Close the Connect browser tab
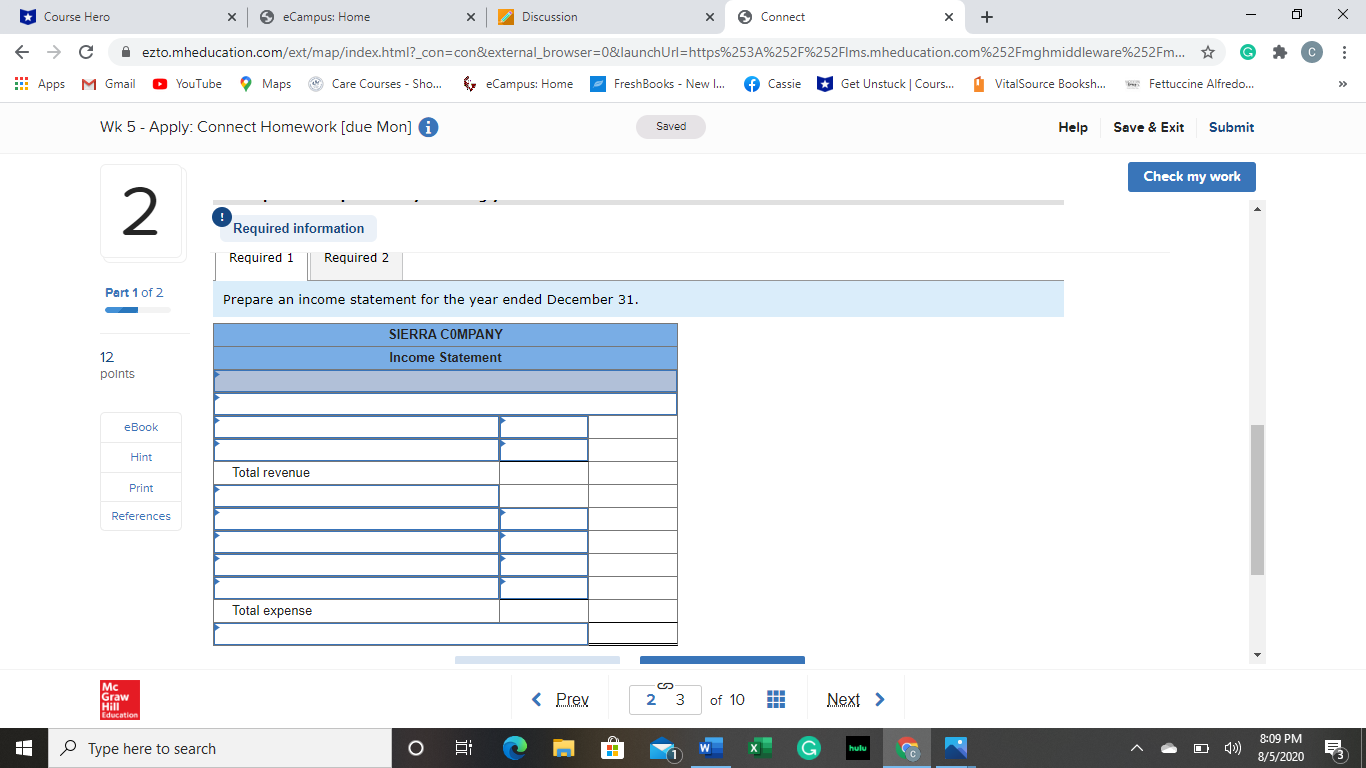Viewport: 1366px width, 768px height. [x=949, y=17]
